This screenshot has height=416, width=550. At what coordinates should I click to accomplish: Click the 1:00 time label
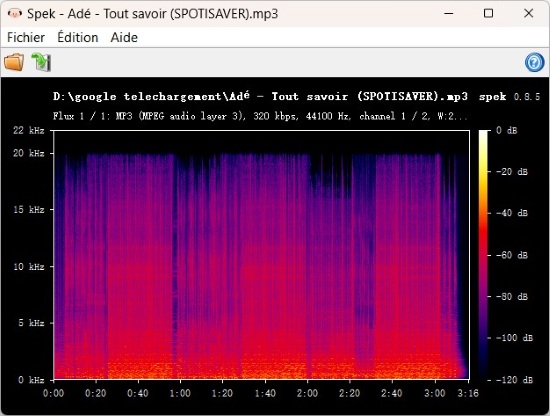coord(180,393)
